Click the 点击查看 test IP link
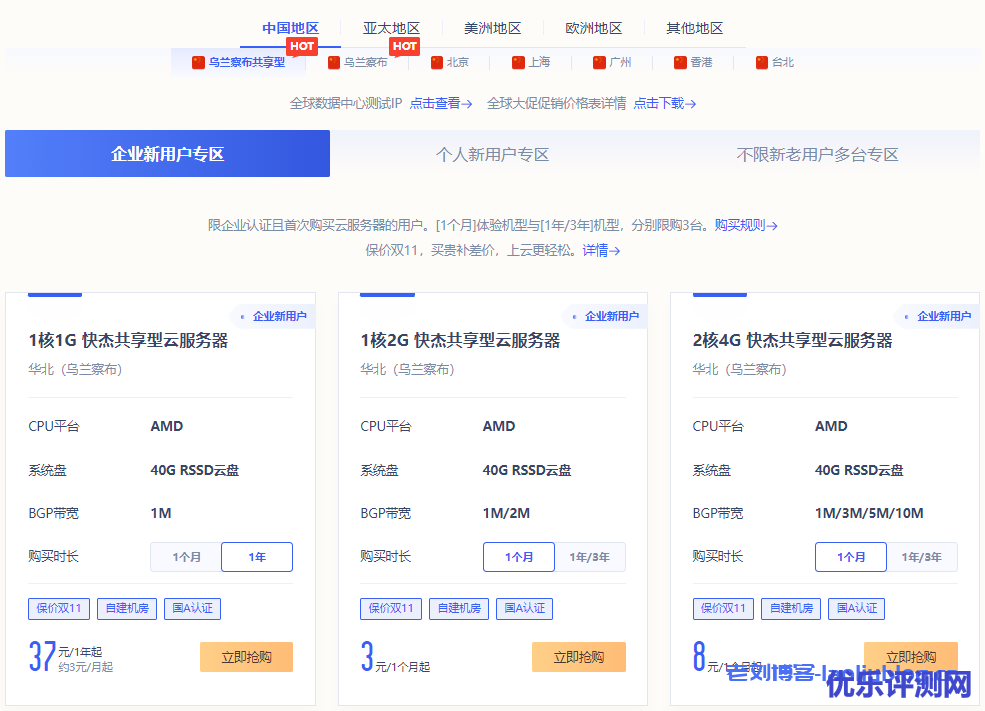The width and height of the screenshot is (985, 711). coord(440,103)
